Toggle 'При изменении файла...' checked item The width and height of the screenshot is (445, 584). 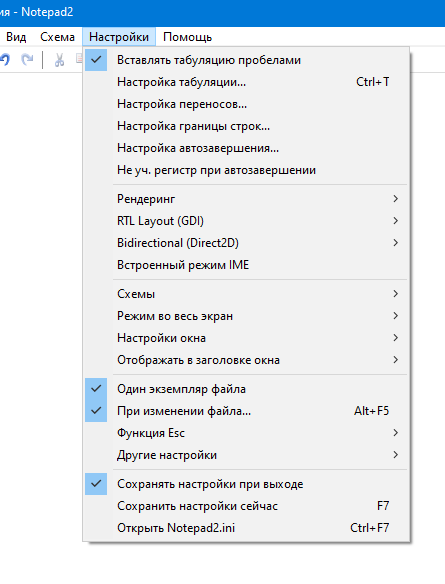pyautogui.click(x=247, y=411)
